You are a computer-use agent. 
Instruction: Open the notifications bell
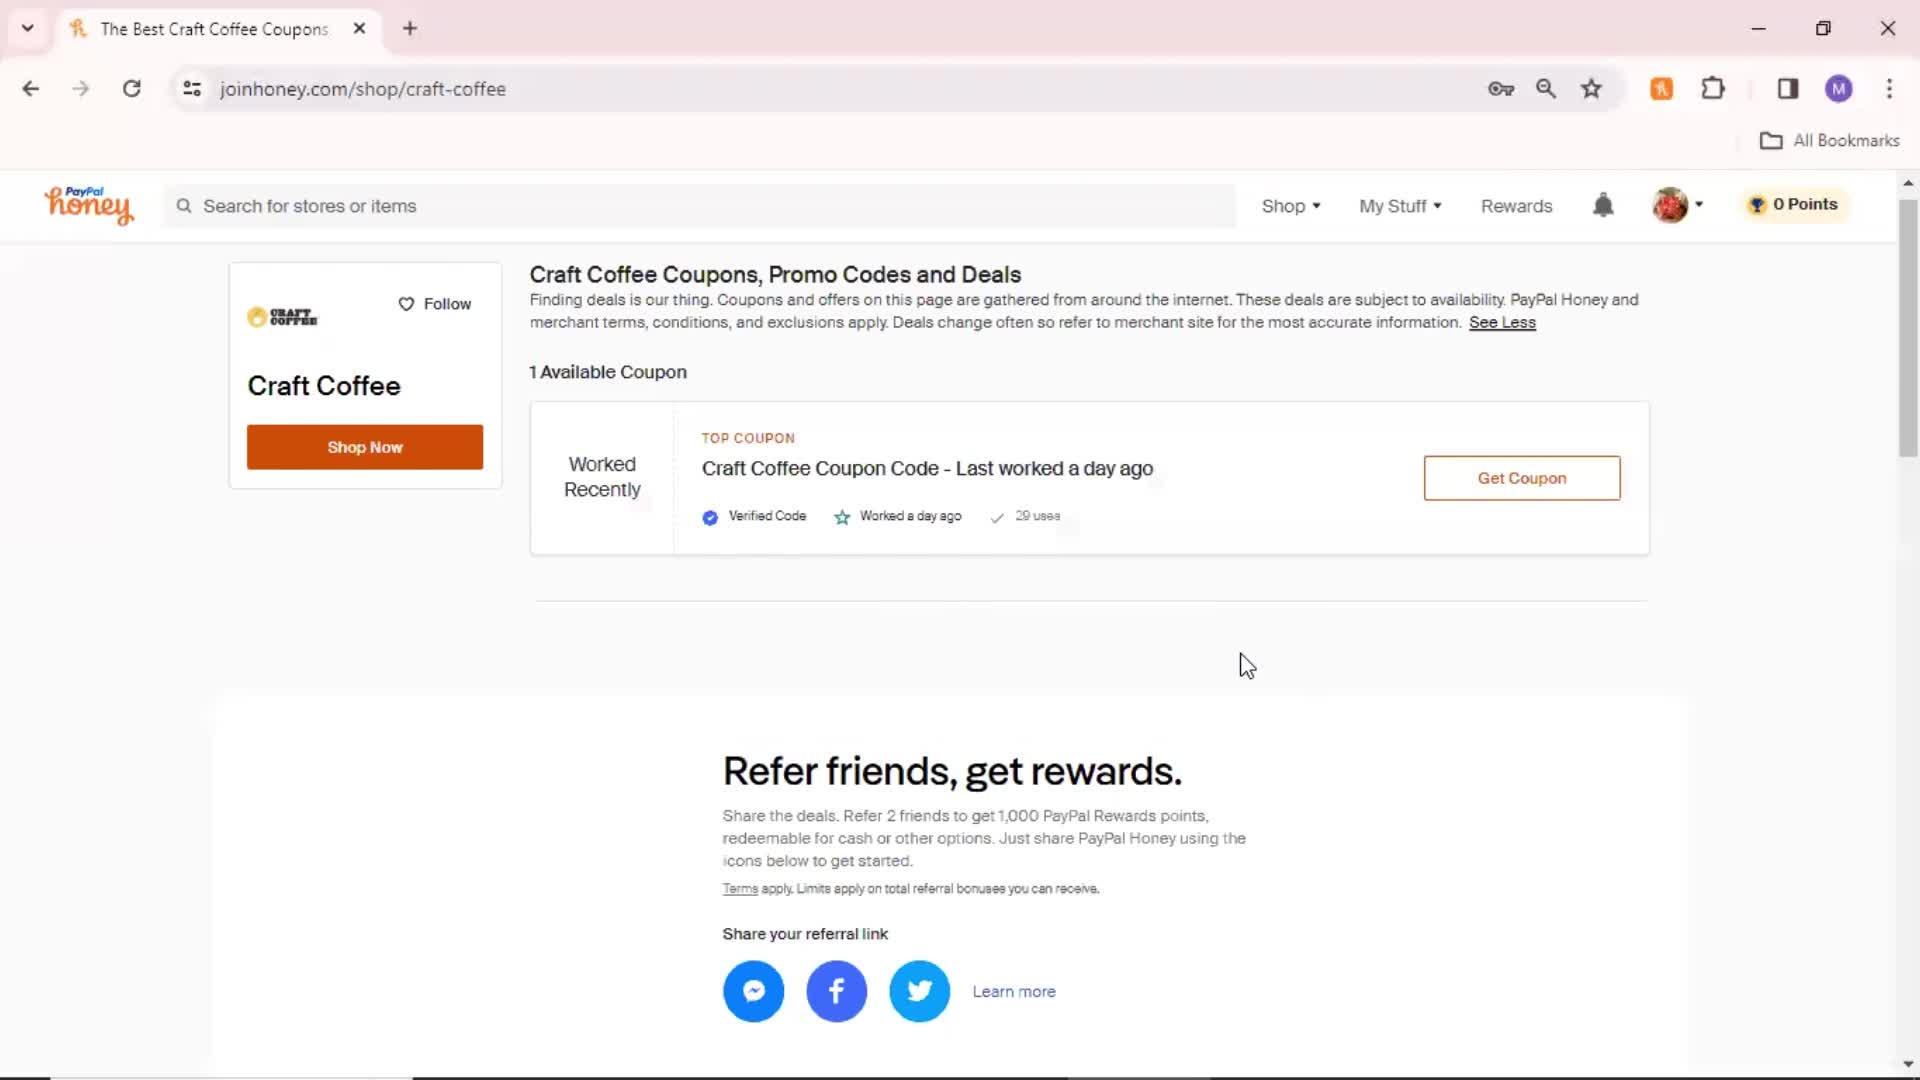[1603, 205]
